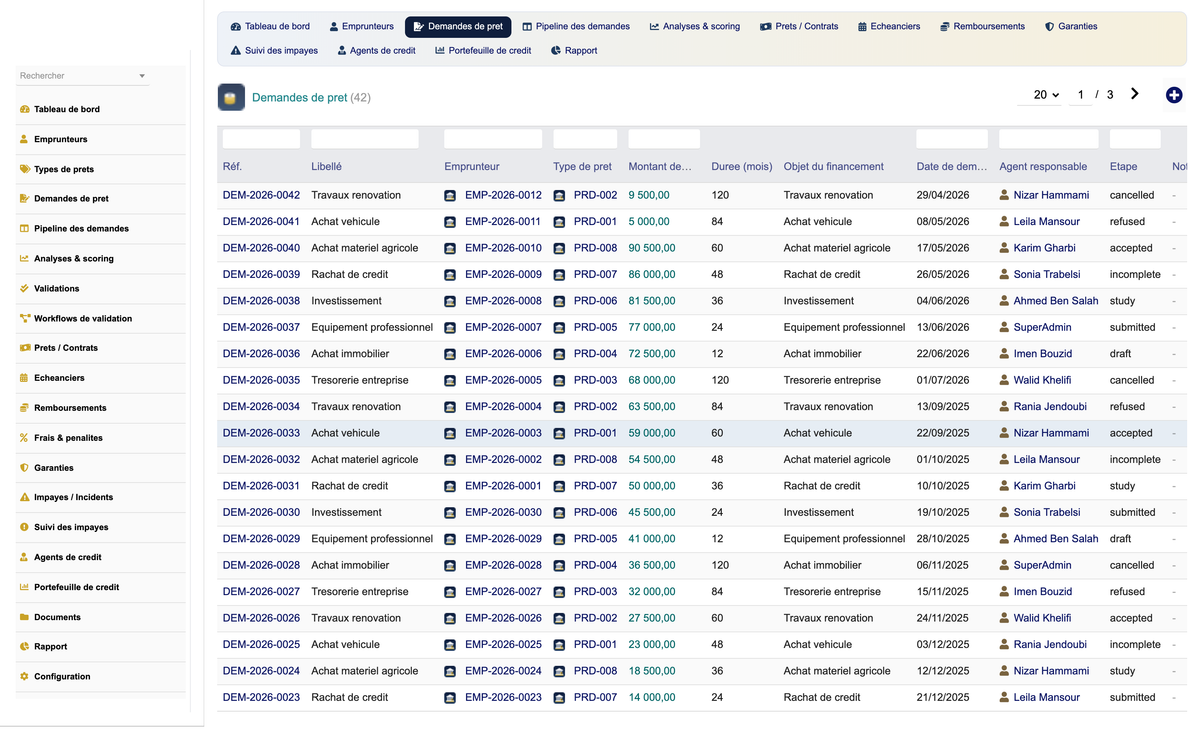The height and width of the screenshot is (743, 1200).
Task: Open Garanties top tab
Action: 1071,26
